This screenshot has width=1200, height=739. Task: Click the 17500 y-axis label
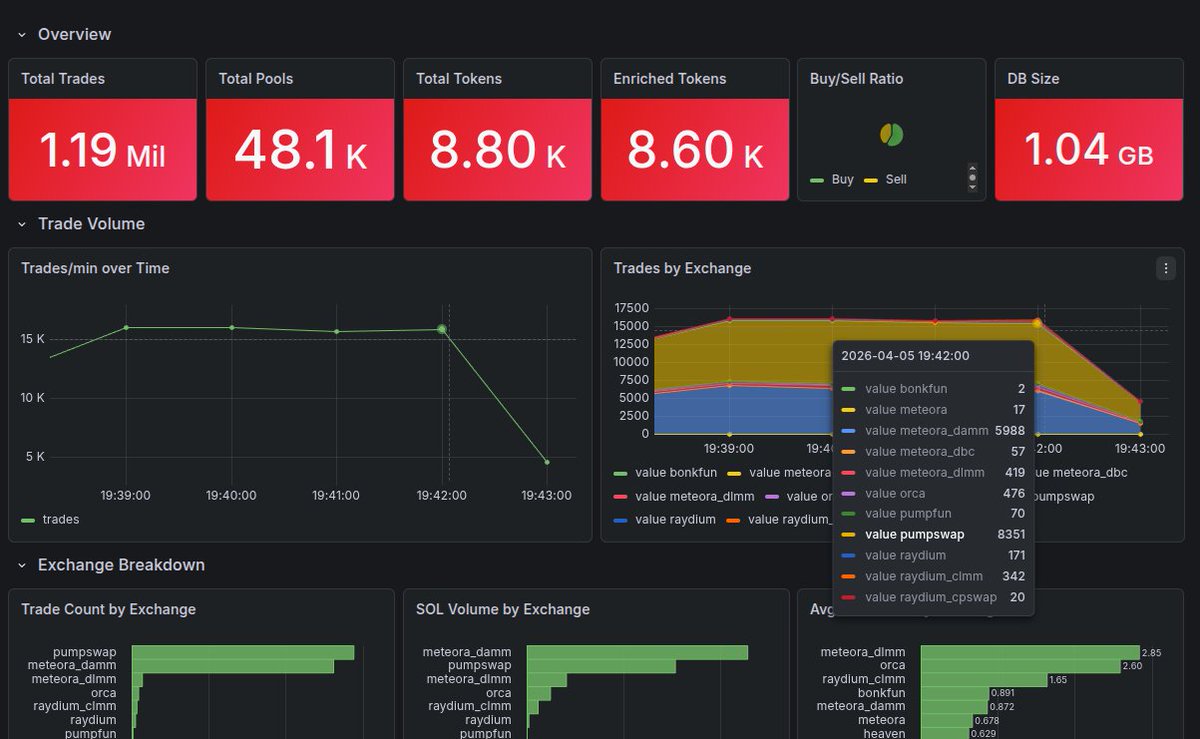[x=631, y=308]
